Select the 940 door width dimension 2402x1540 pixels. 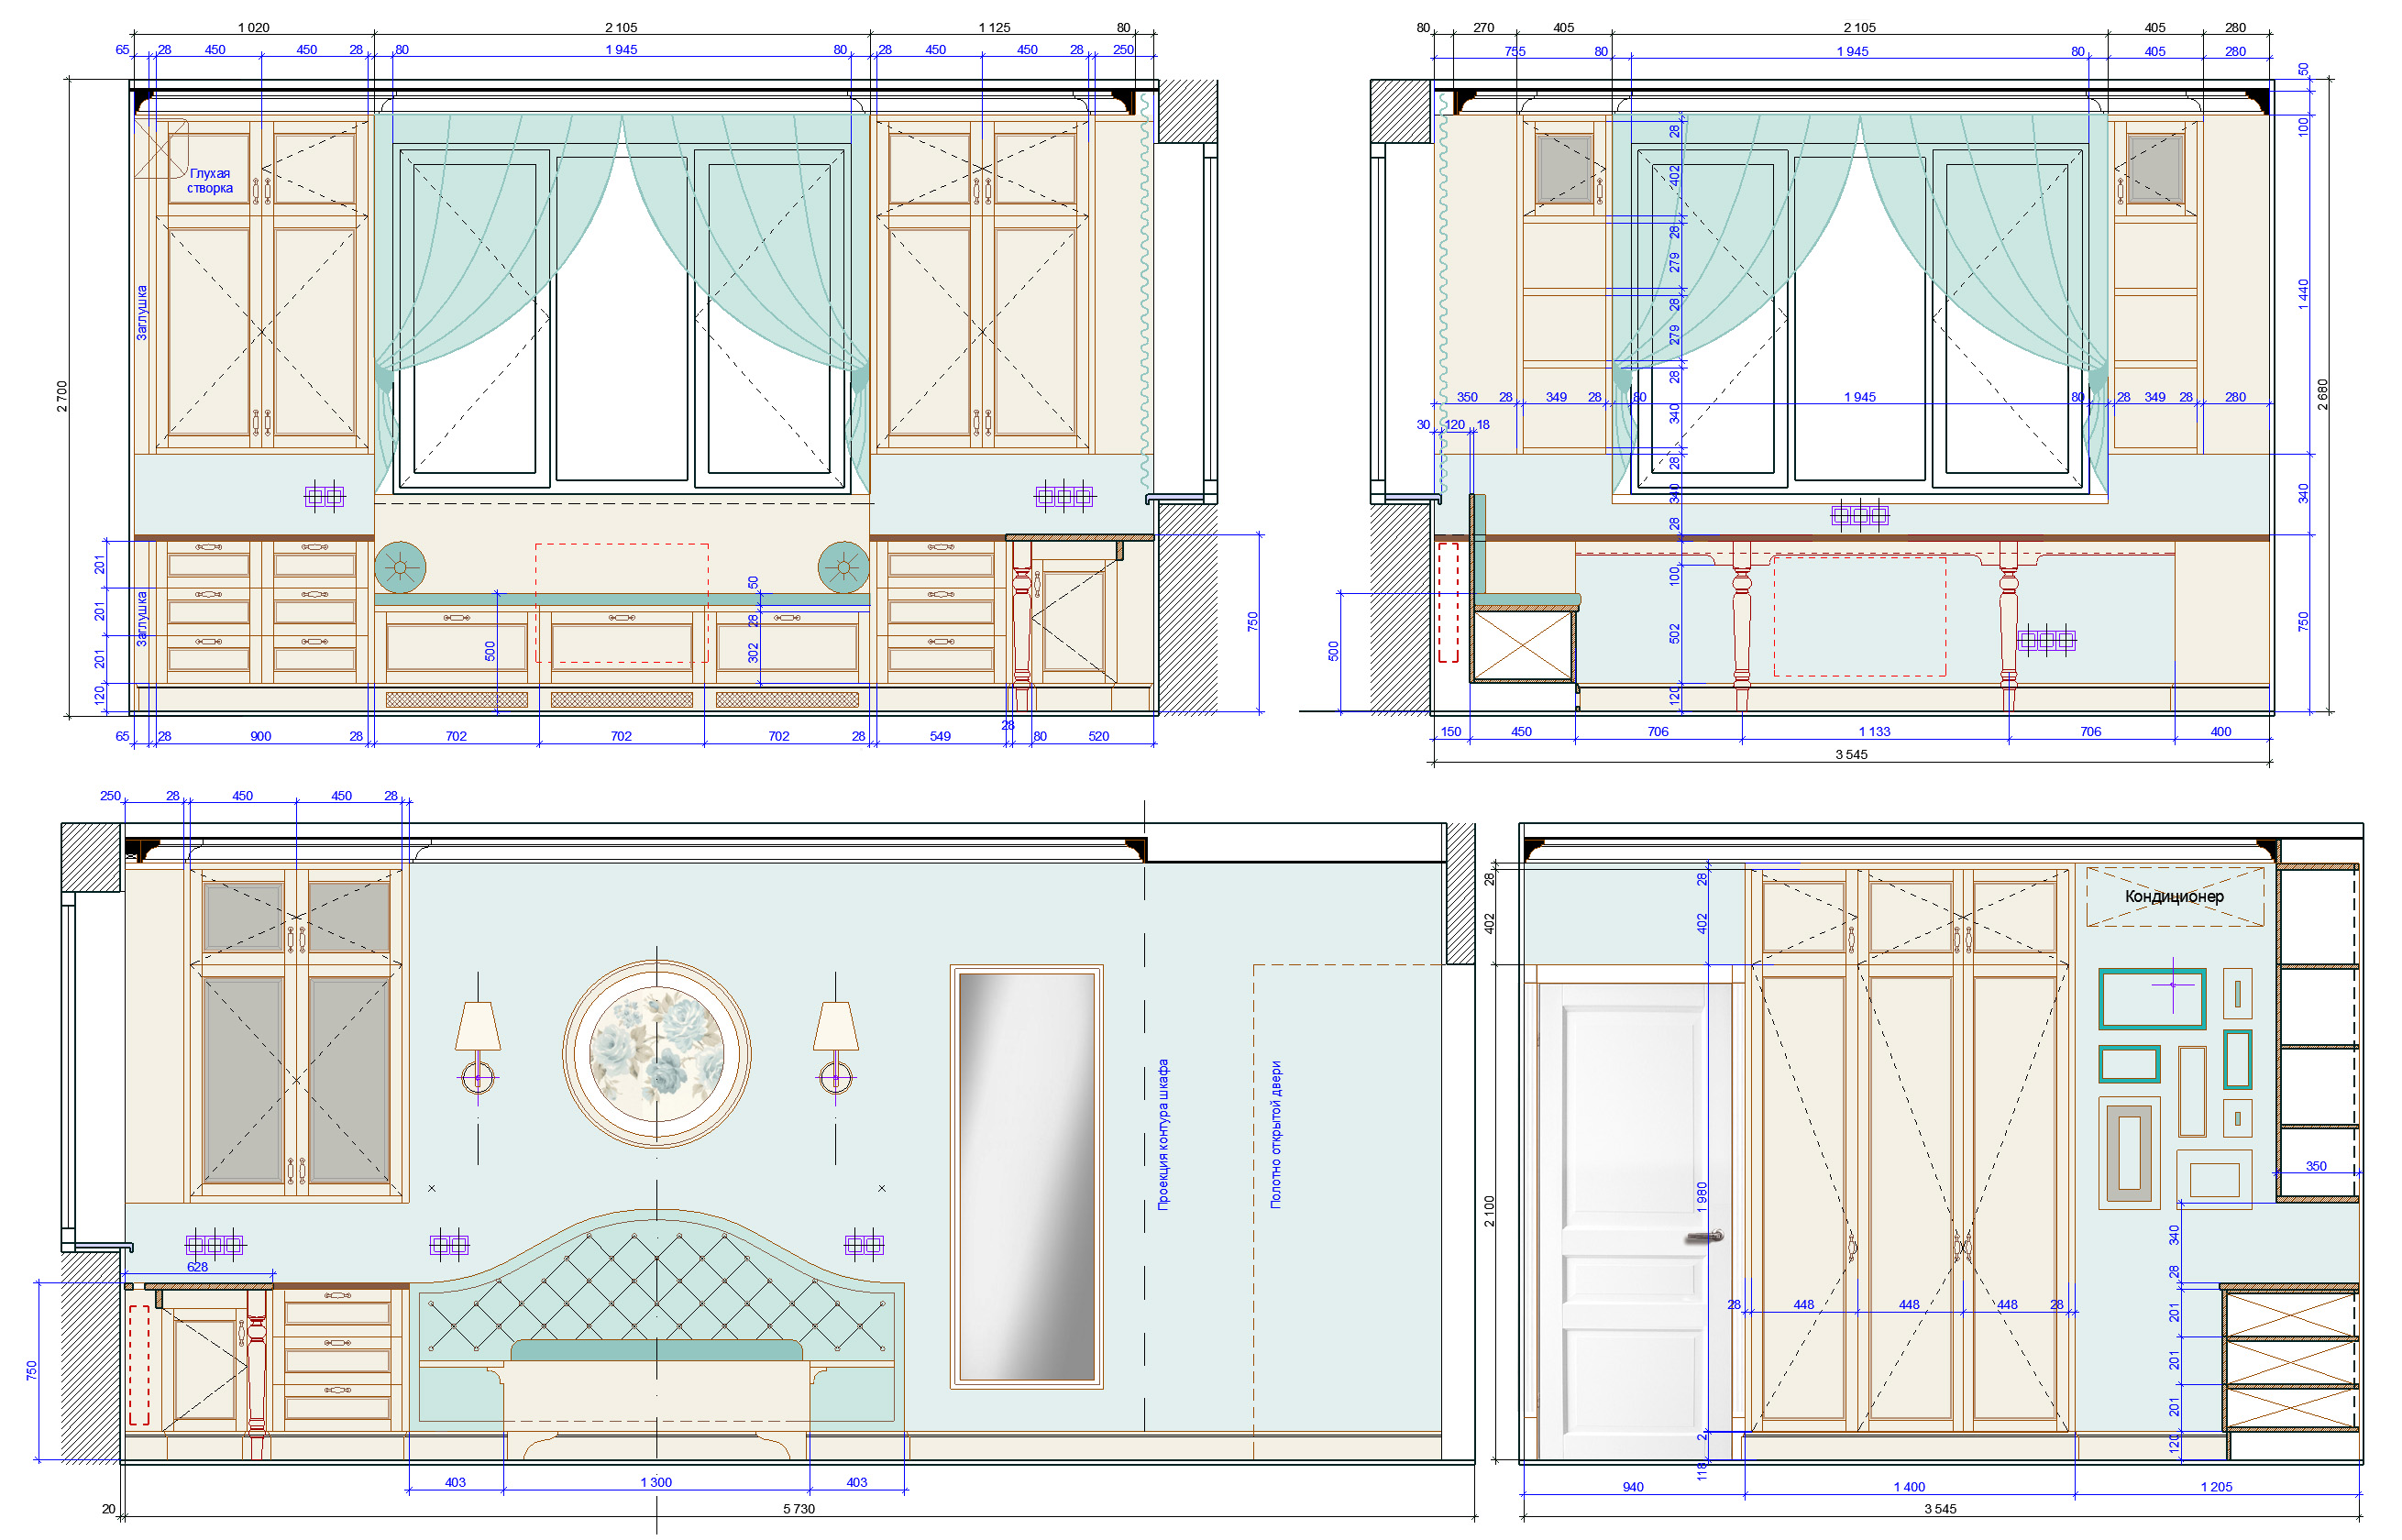1633,1487
